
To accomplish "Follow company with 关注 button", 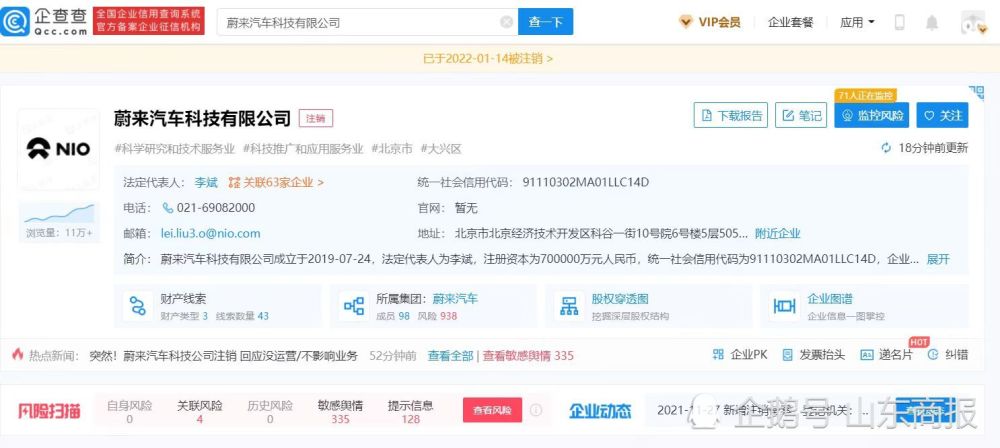I will coord(943,116).
